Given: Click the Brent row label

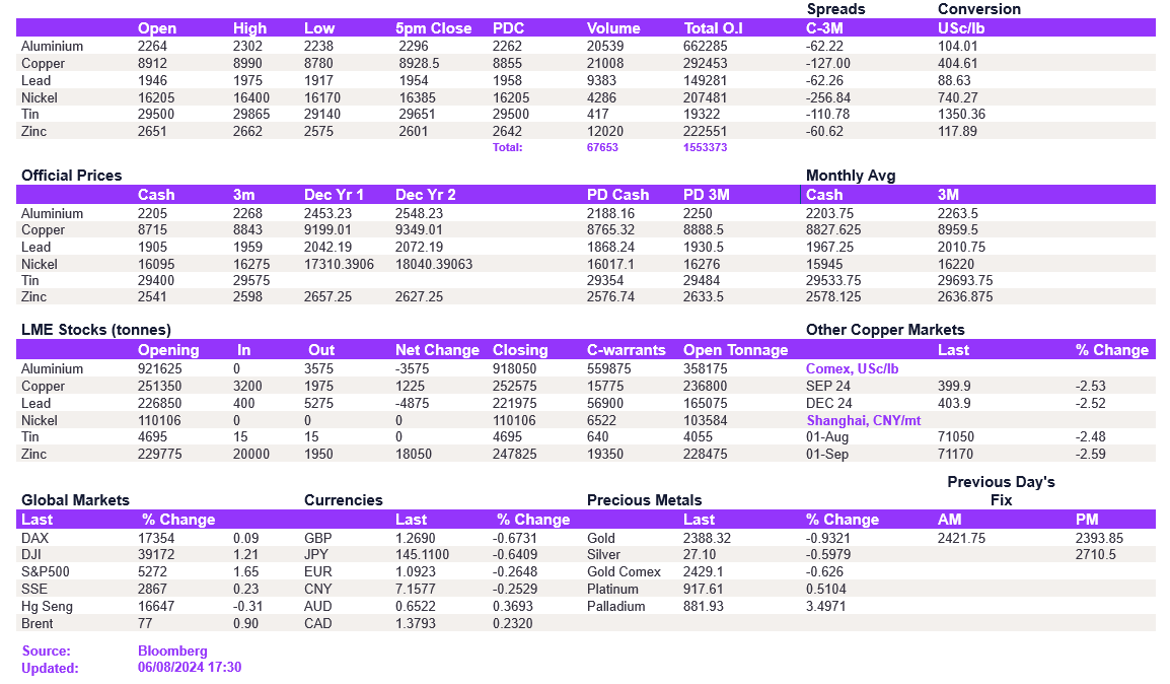Looking at the screenshot, I should click(x=37, y=624).
